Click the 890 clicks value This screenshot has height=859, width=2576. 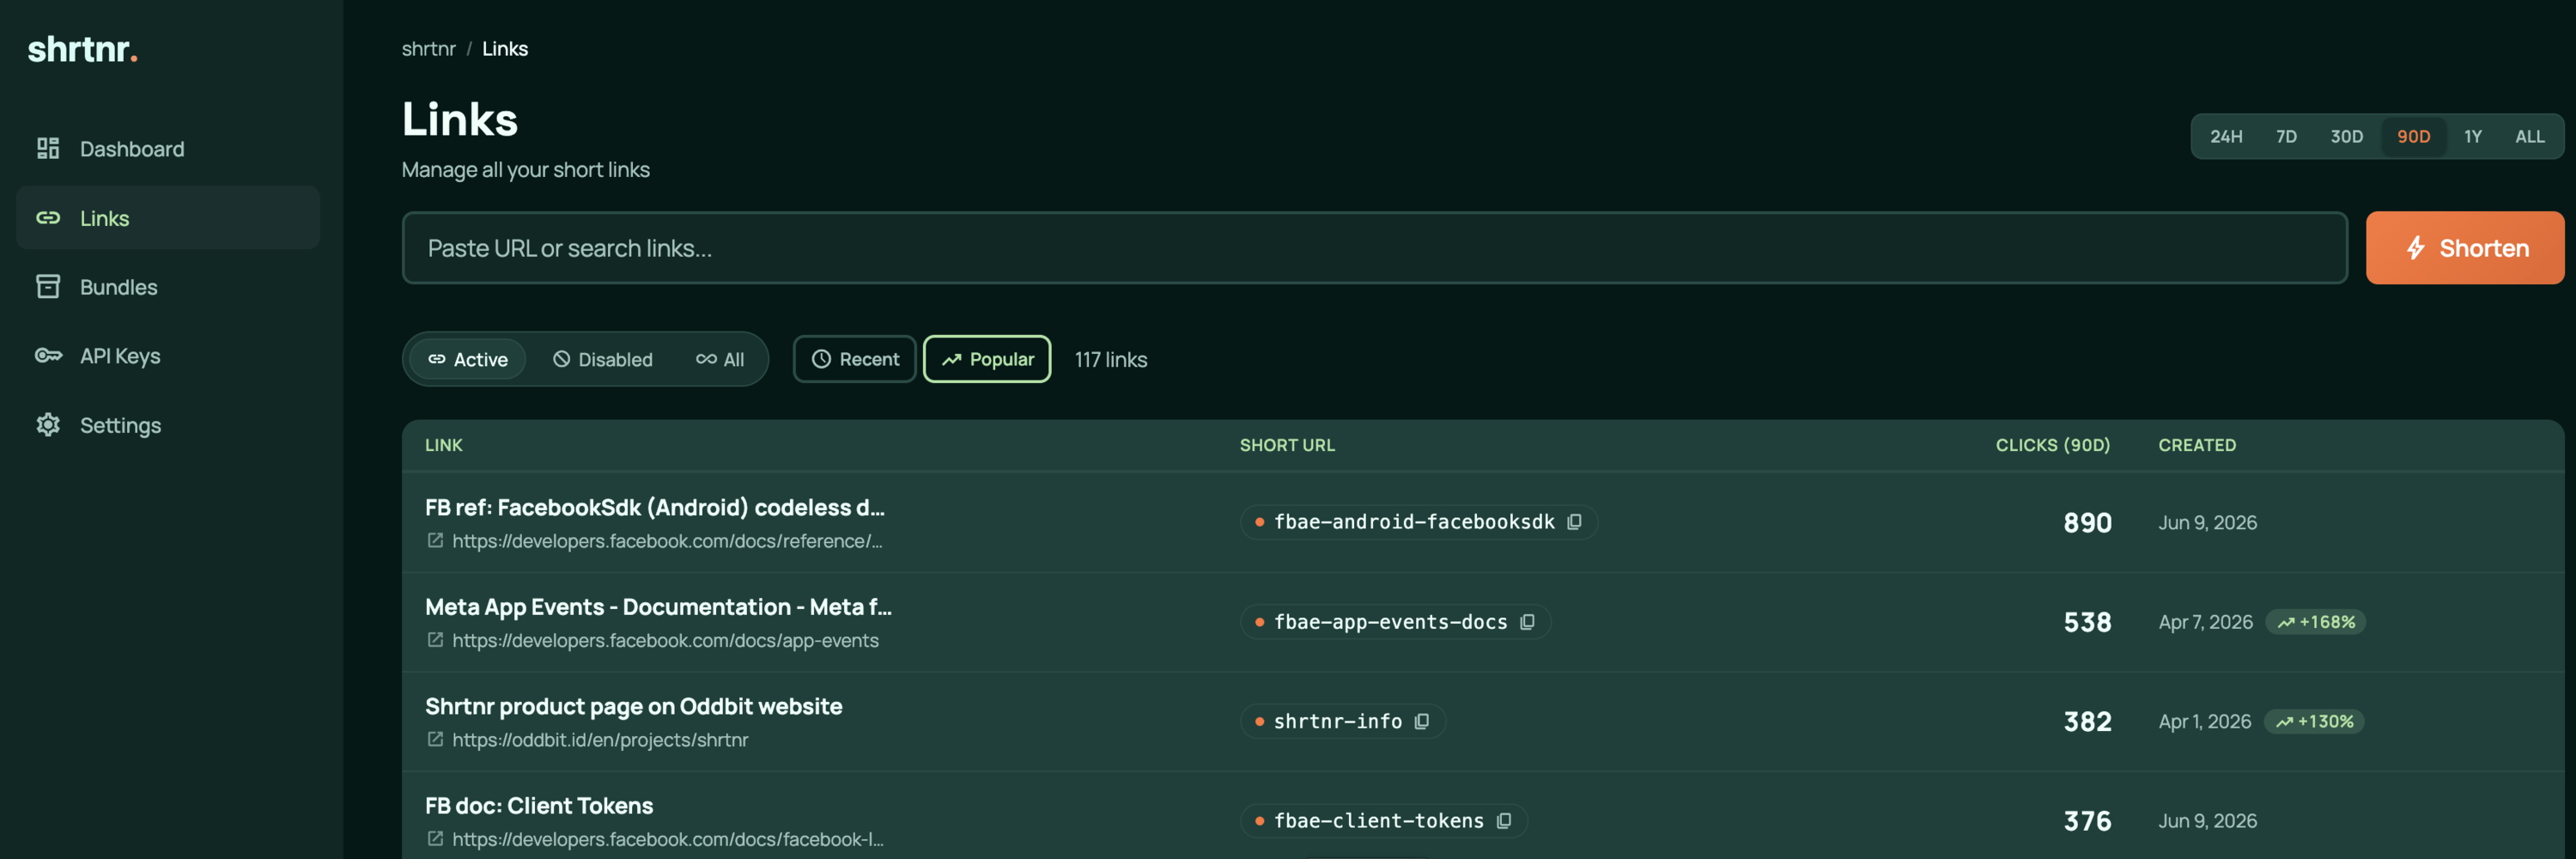[2087, 523]
